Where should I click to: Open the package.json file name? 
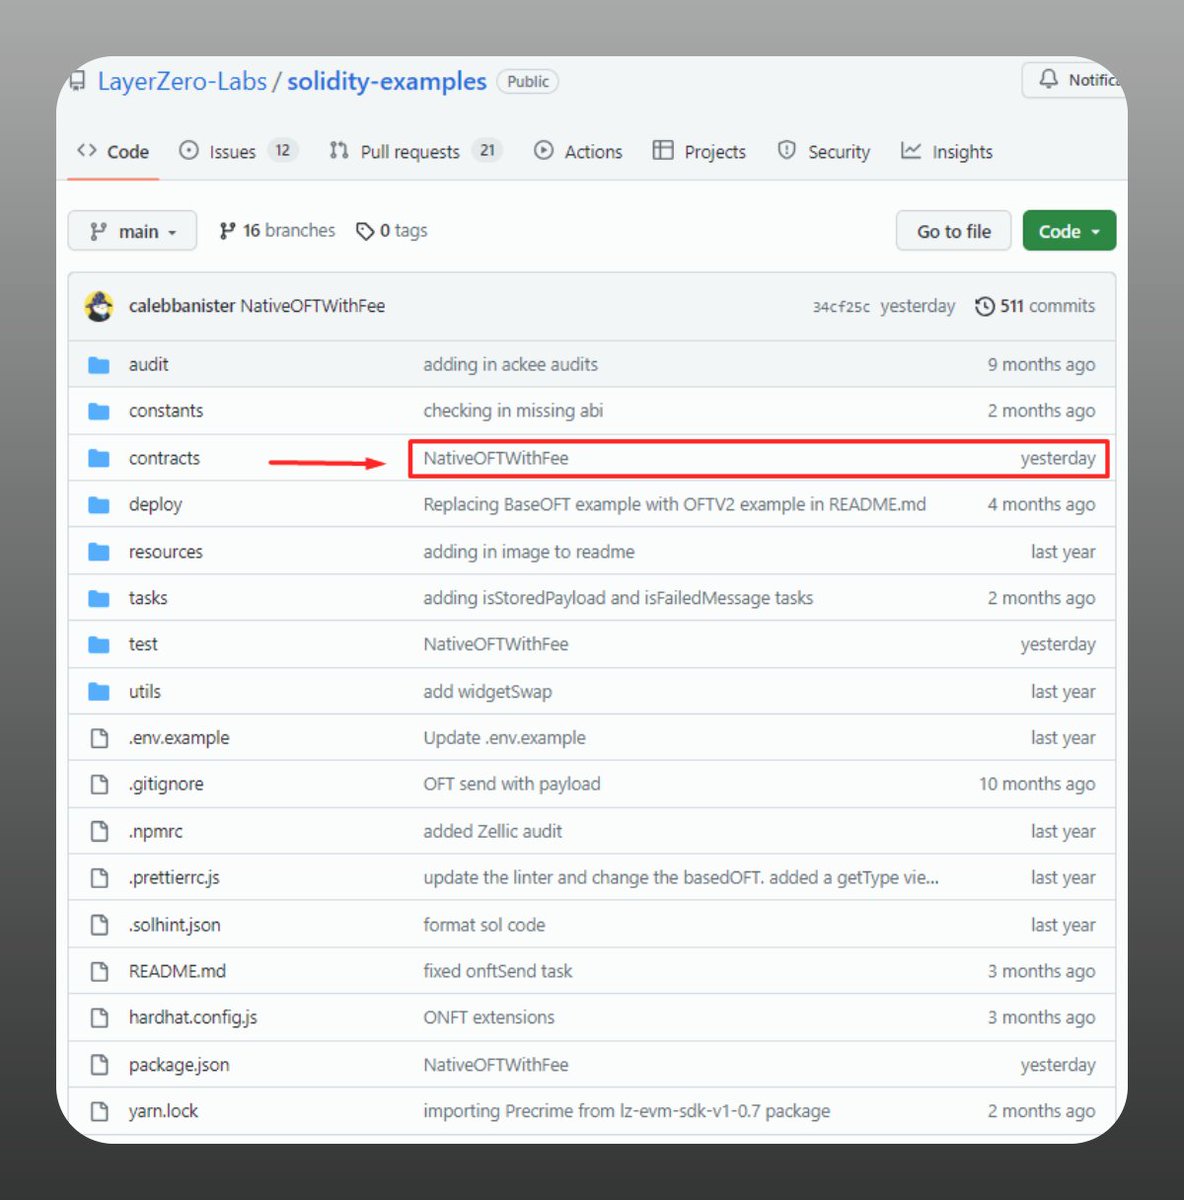tap(179, 1065)
